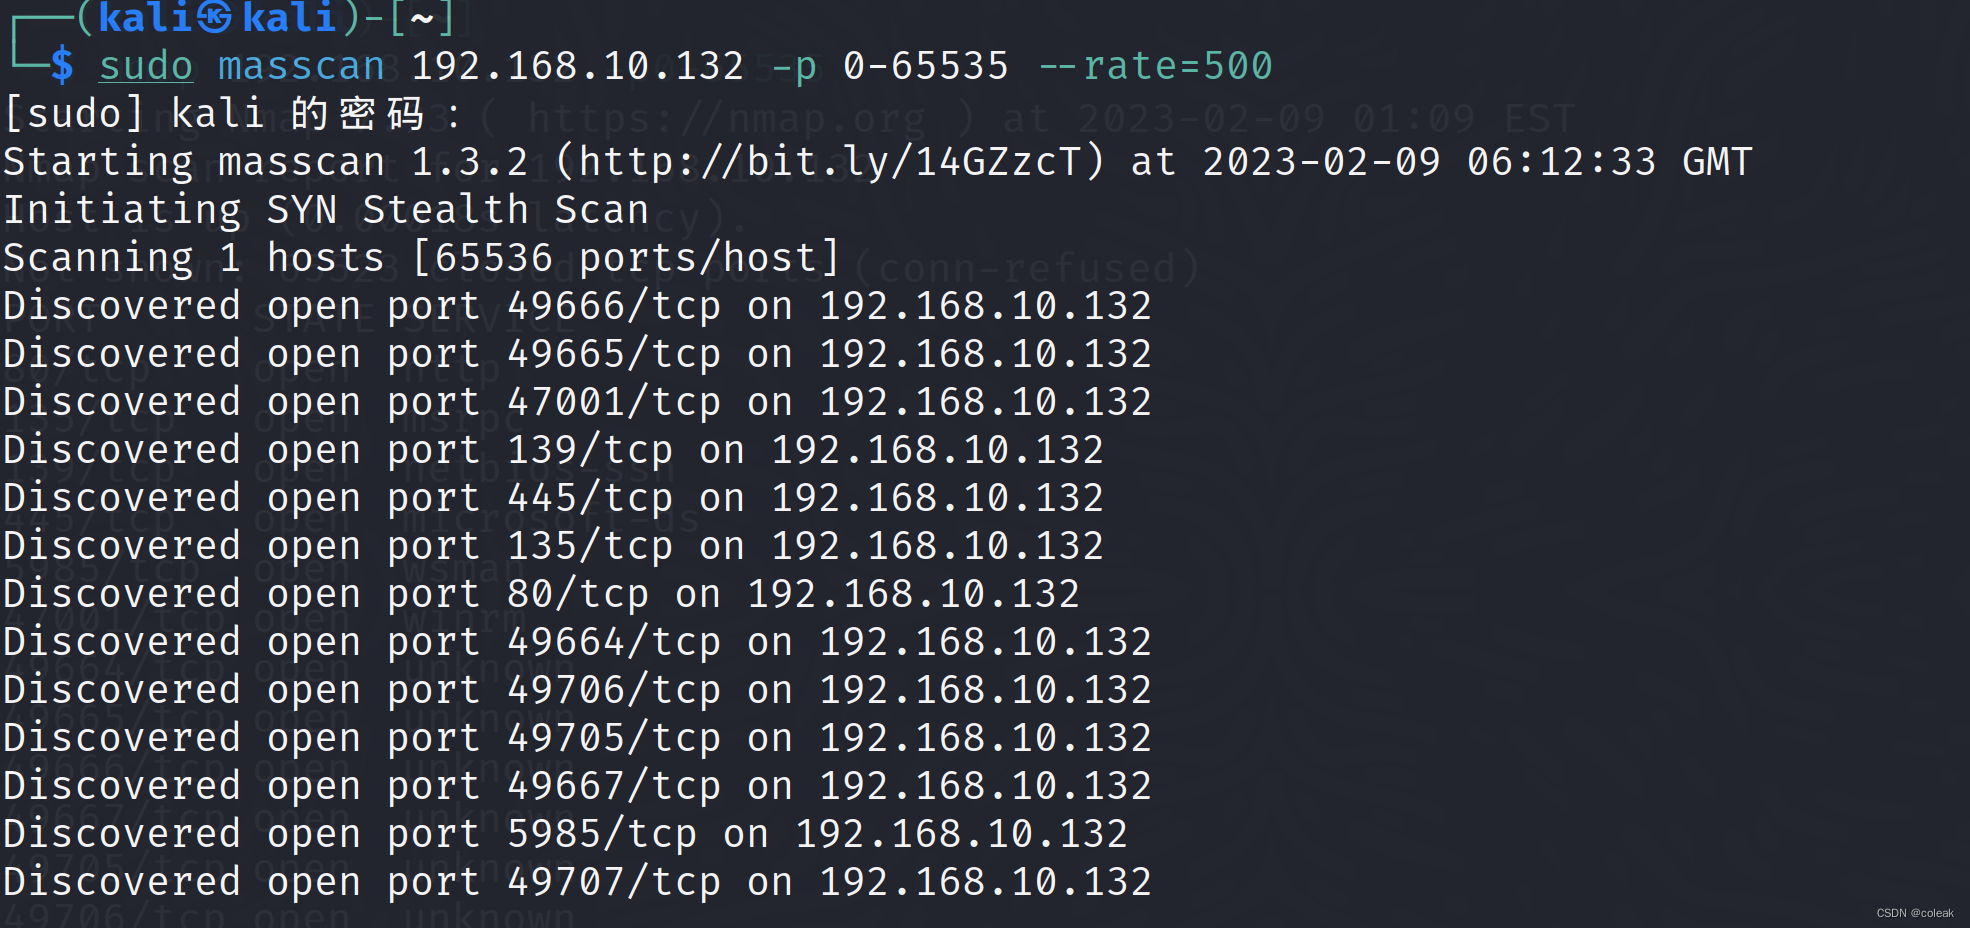Click the 80/tcp port entry
Screen dimensions: 1970x928
[577, 594]
